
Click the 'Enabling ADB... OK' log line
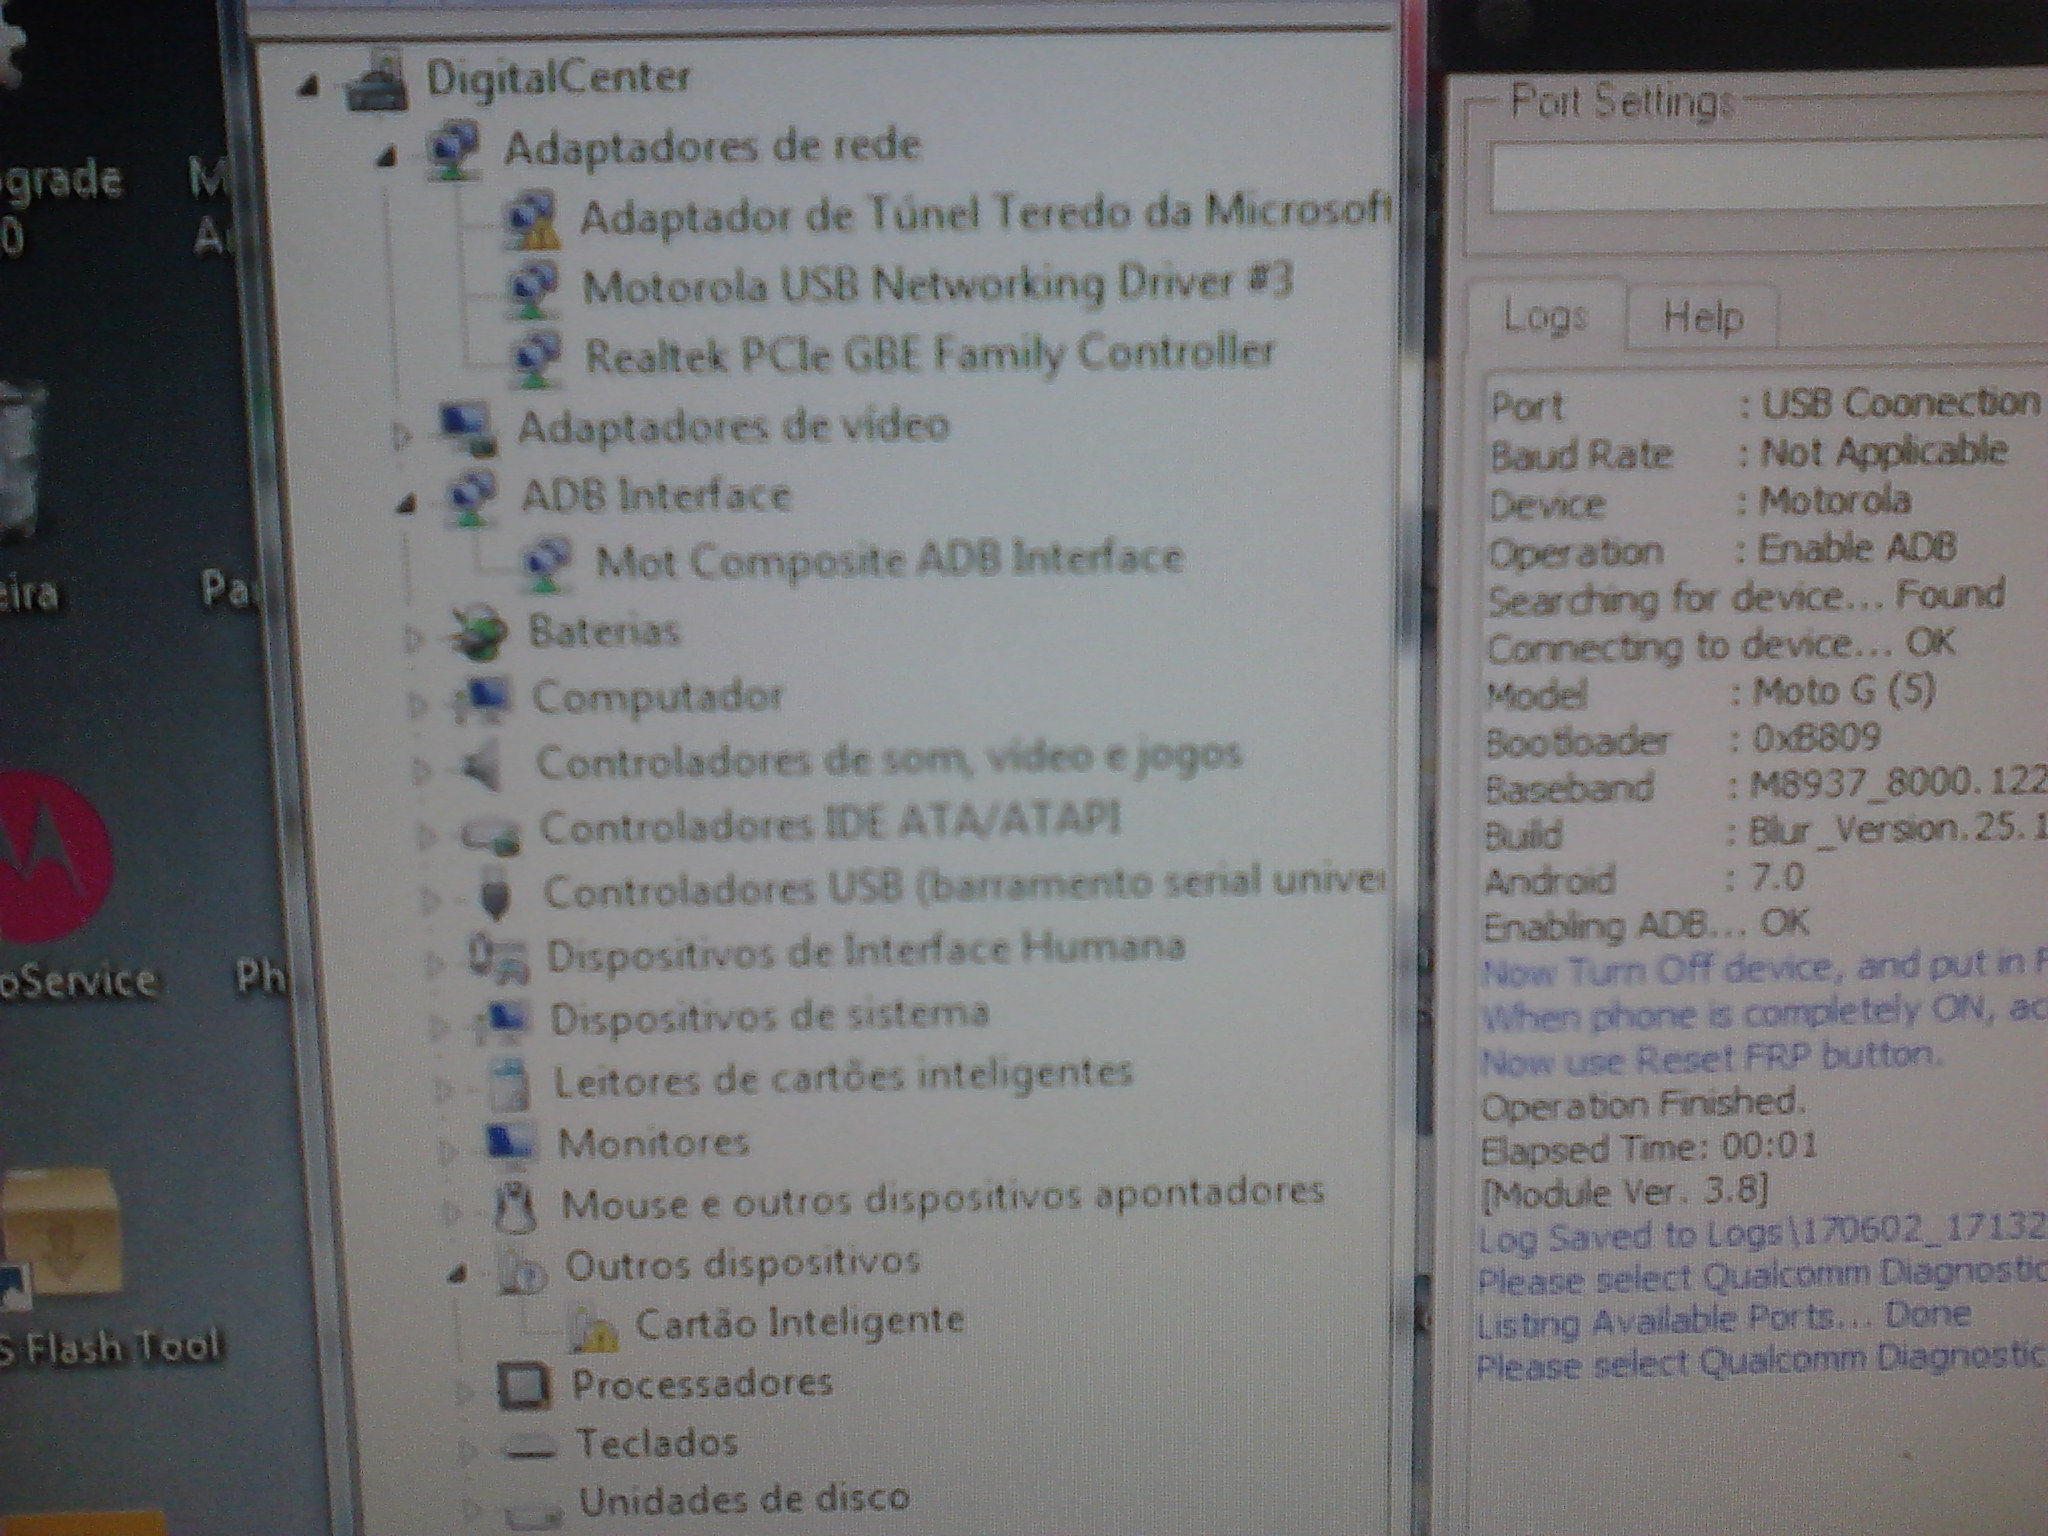point(1646,924)
